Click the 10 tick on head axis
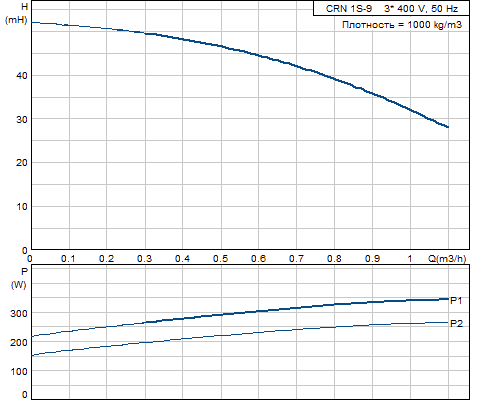Image resolution: width=500 pixels, height=400 pixels. [22, 206]
